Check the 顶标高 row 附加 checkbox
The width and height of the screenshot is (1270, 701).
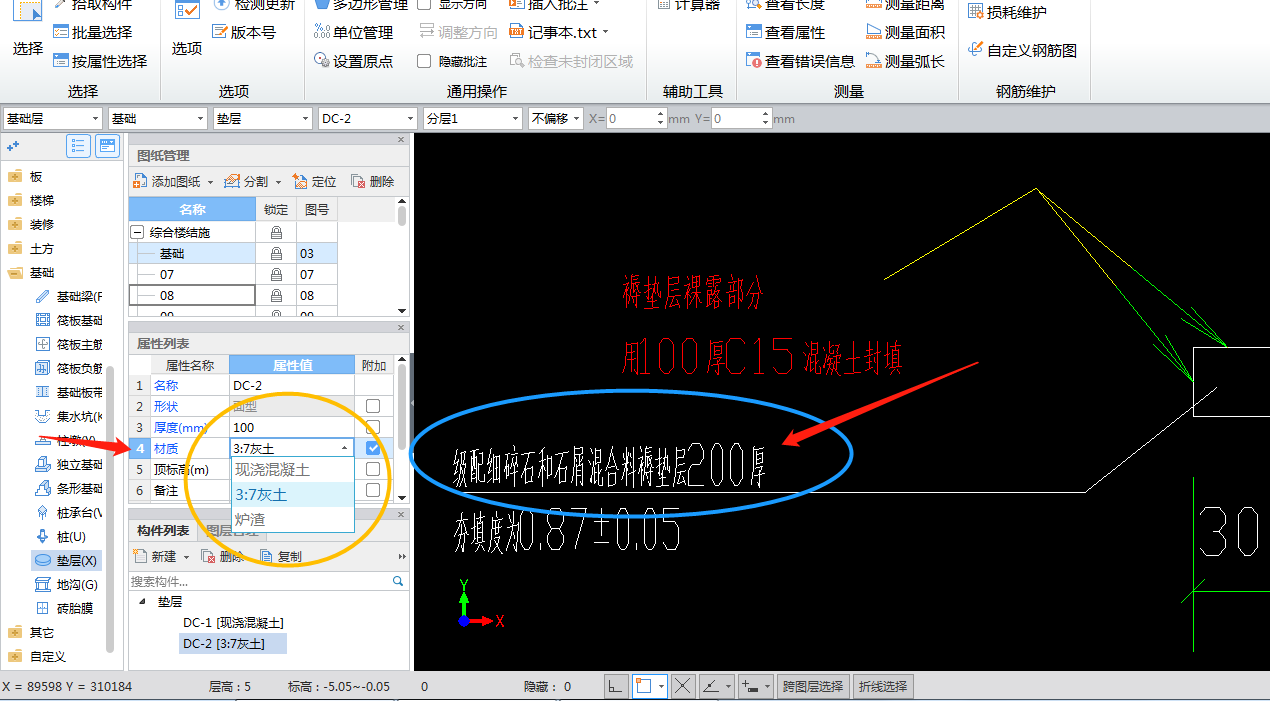[x=373, y=469]
